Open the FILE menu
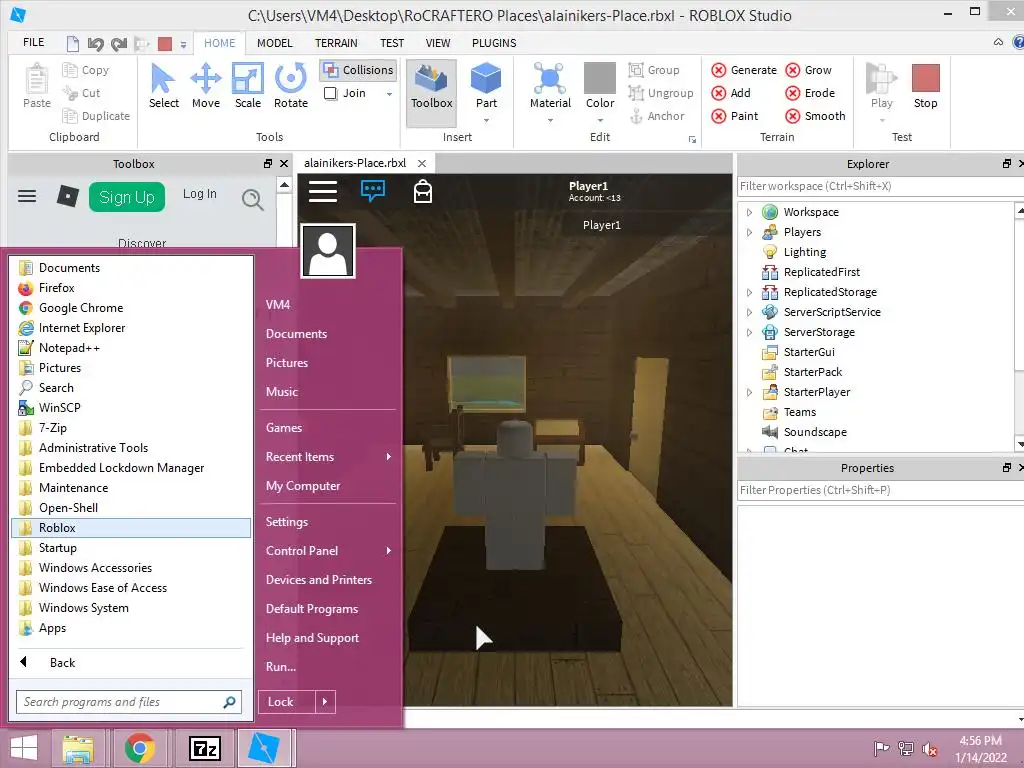The width and height of the screenshot is (1024, 768). tap(33, 42)
